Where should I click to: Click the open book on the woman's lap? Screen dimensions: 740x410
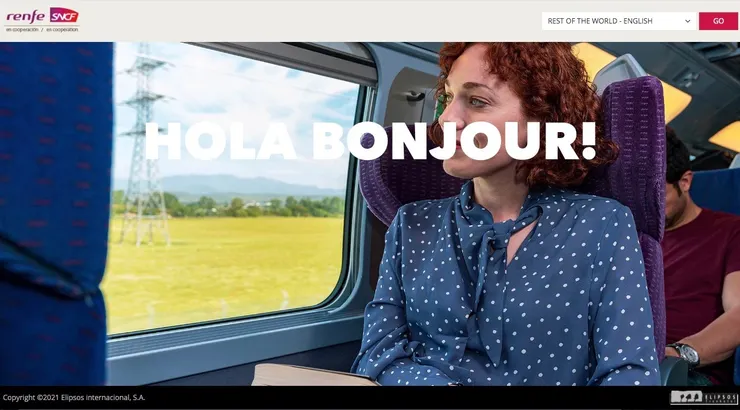click(x=312, y=375)
